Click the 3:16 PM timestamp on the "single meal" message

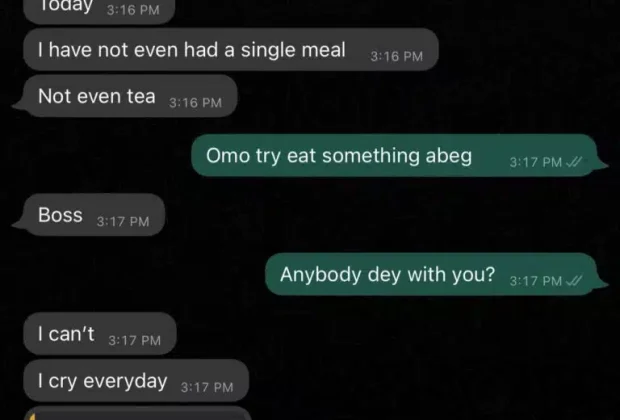(396, 56)
